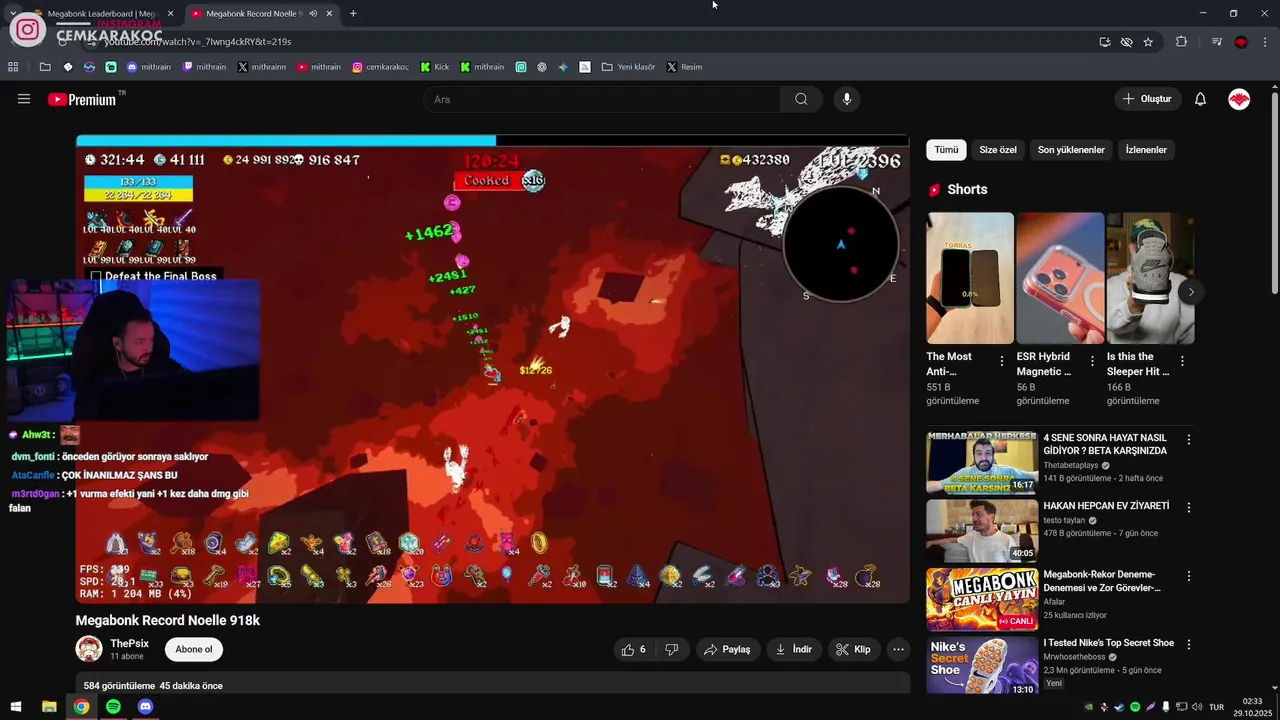
Task: Show next Shorts with right arrow
Action: click(1190, 292)
